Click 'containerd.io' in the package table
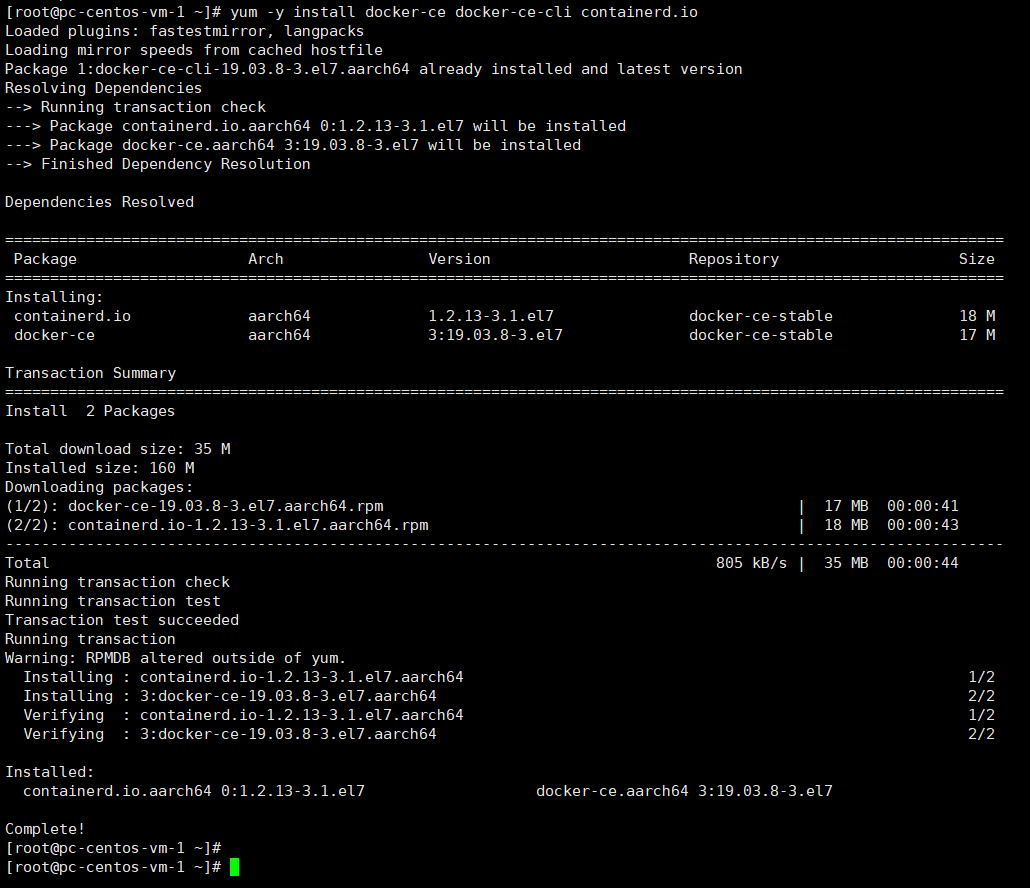Image resolution: width=1030 pixels, height=888 pixels. click(x=72, y=317)
